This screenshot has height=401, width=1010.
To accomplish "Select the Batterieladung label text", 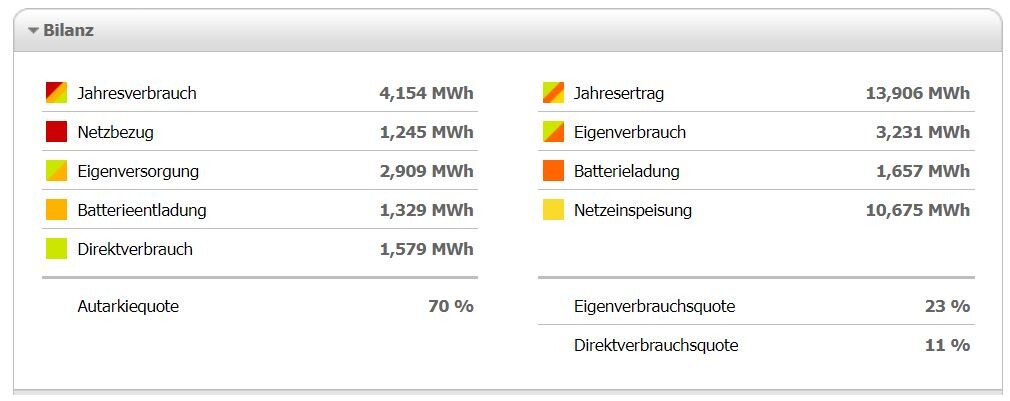I will (627, 172).
